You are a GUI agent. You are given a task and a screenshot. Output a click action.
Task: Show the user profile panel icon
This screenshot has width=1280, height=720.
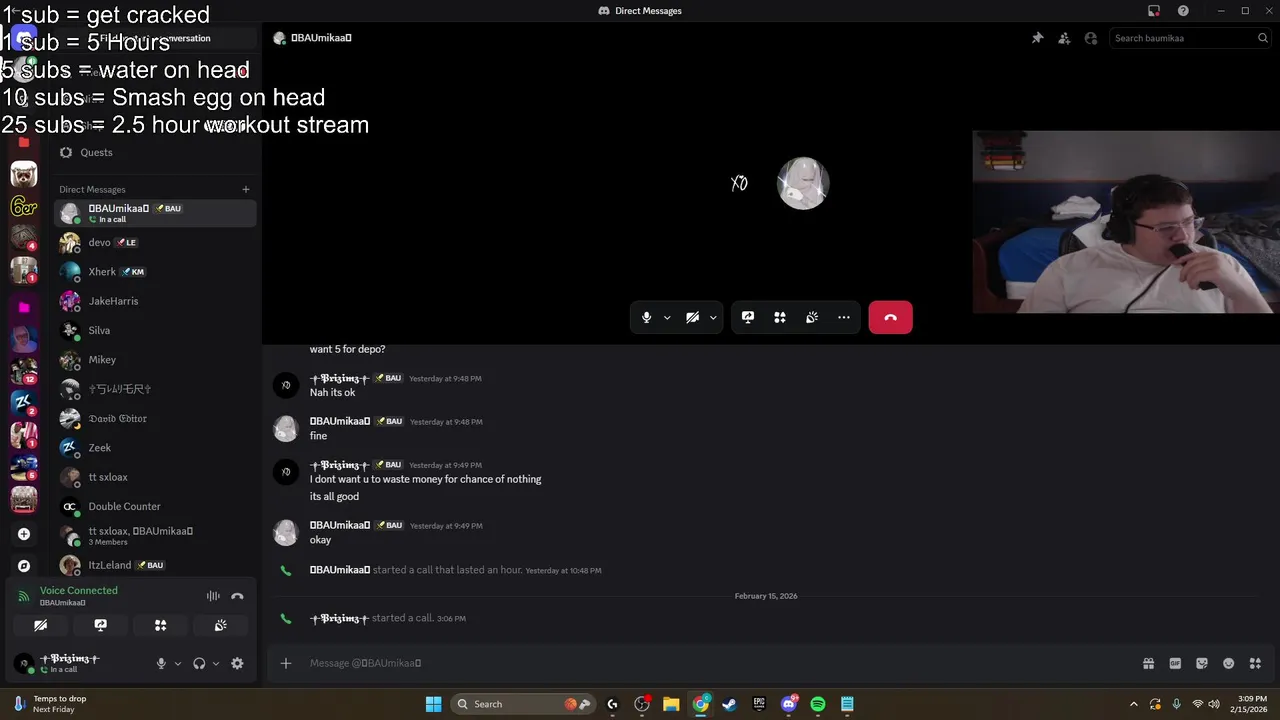(x=1091, y=38)
